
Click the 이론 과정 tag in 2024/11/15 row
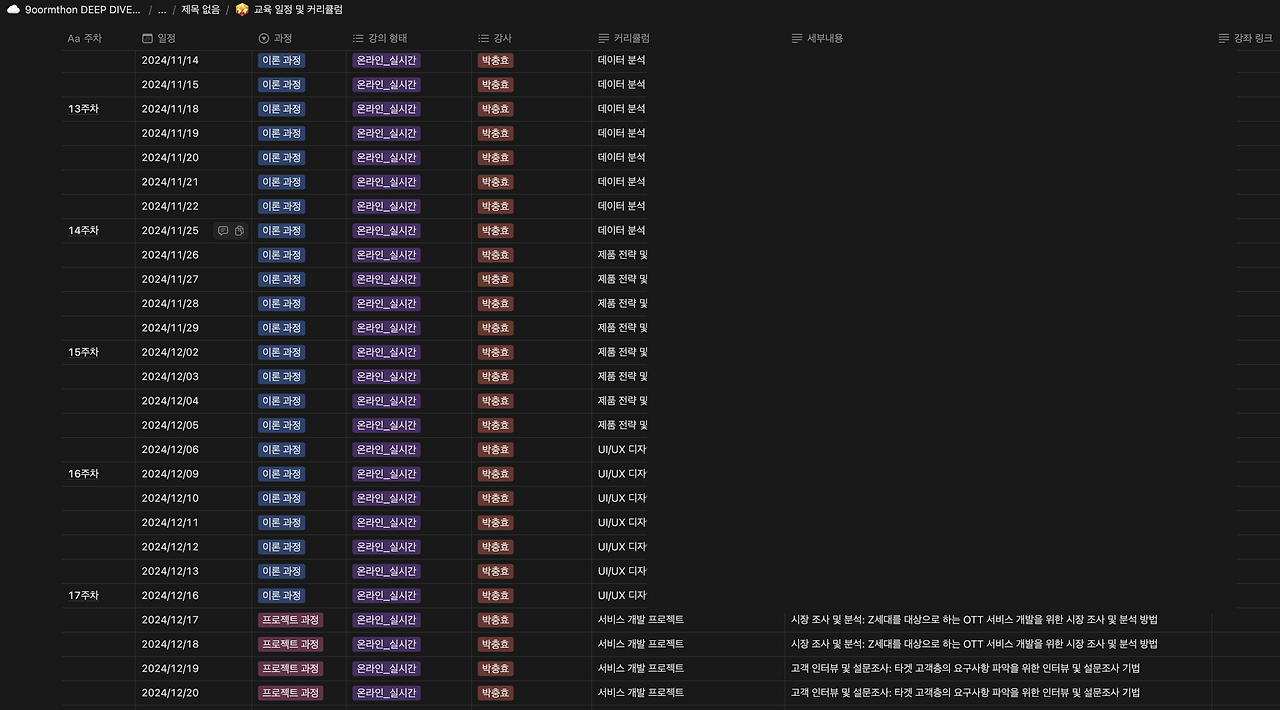click(x=282, y=85)
